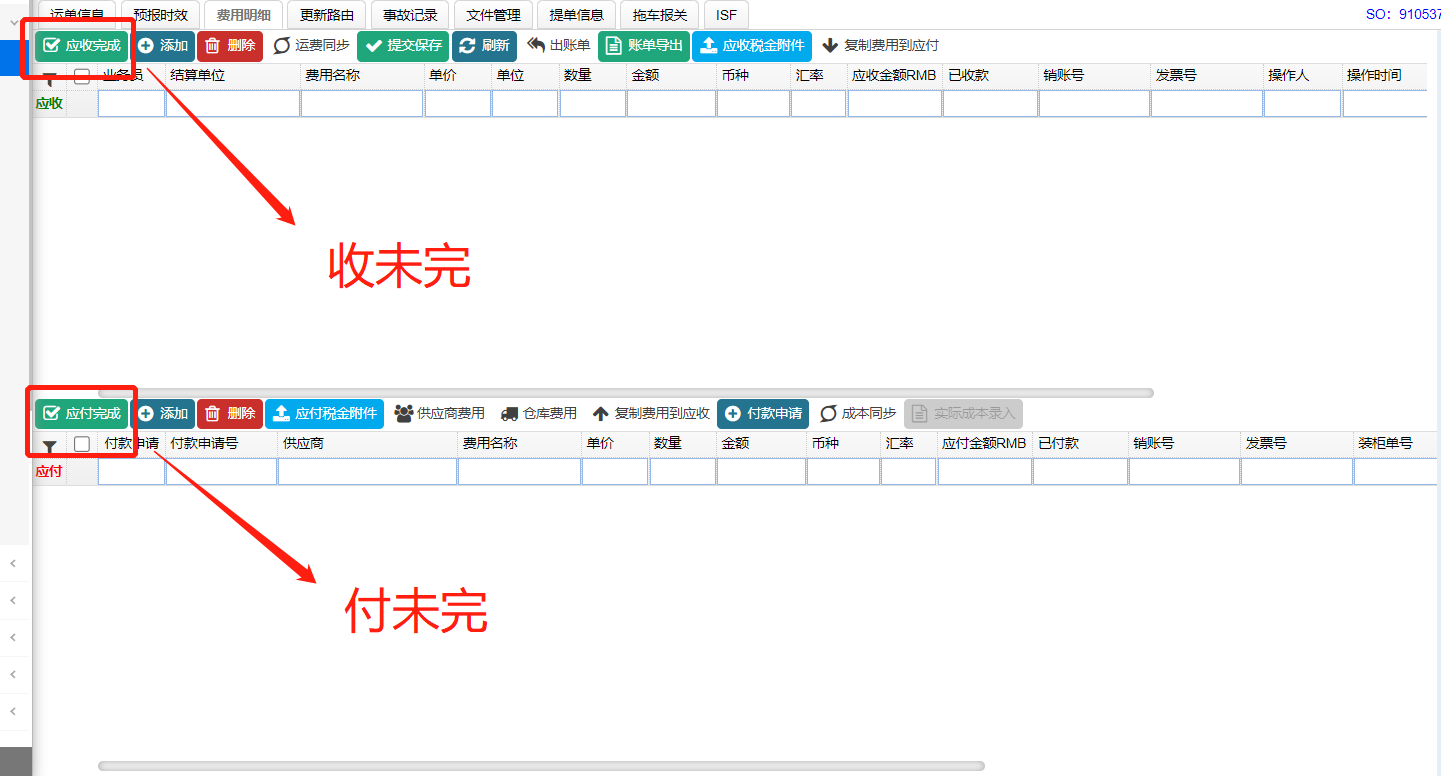Switch to the 预报时效 tab

[160, 15]
